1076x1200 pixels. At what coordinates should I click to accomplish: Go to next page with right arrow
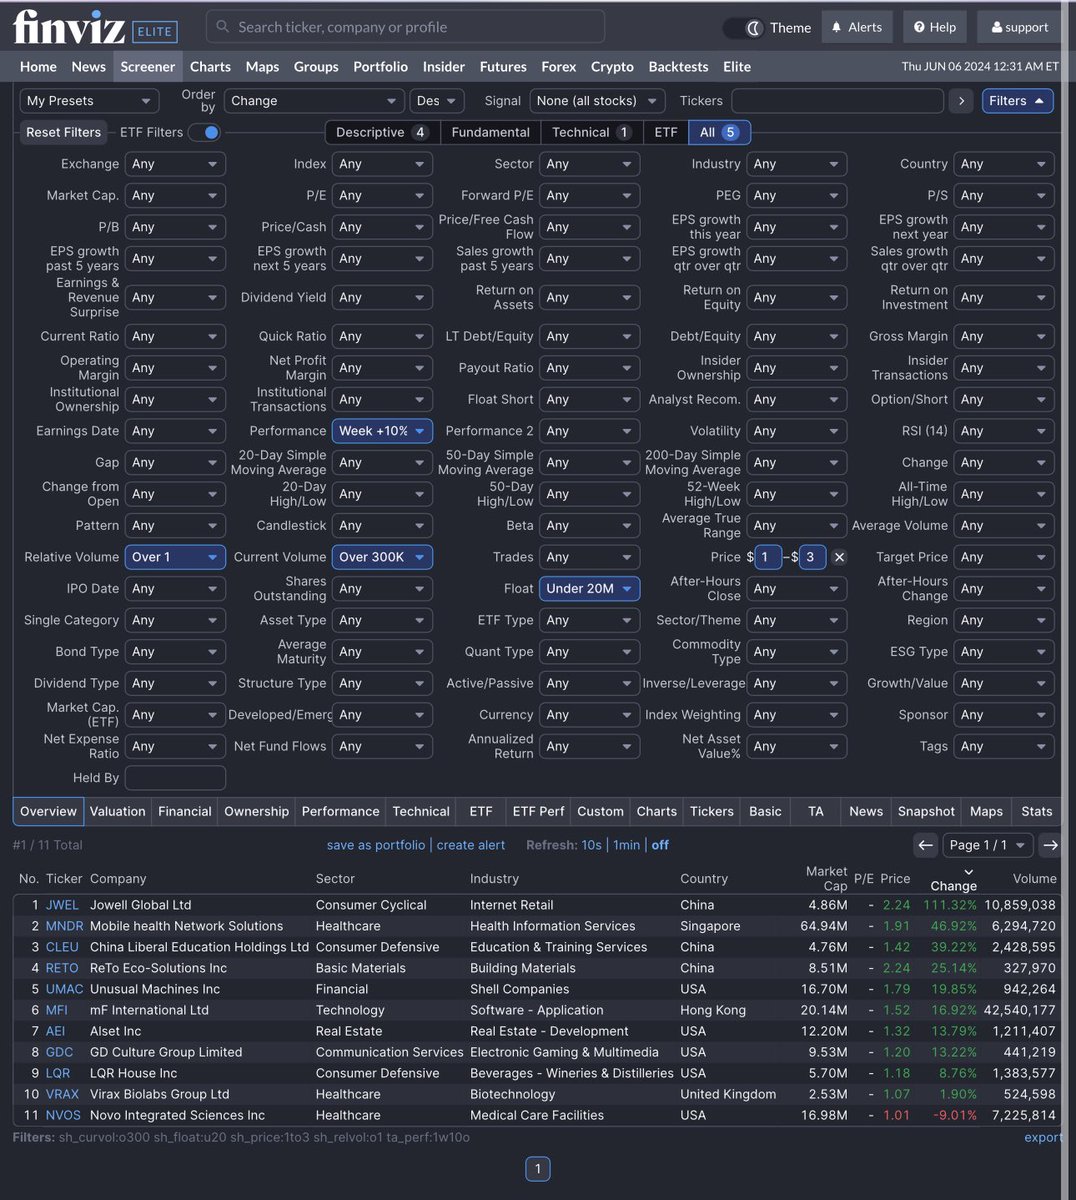(x=1050, y=845)
